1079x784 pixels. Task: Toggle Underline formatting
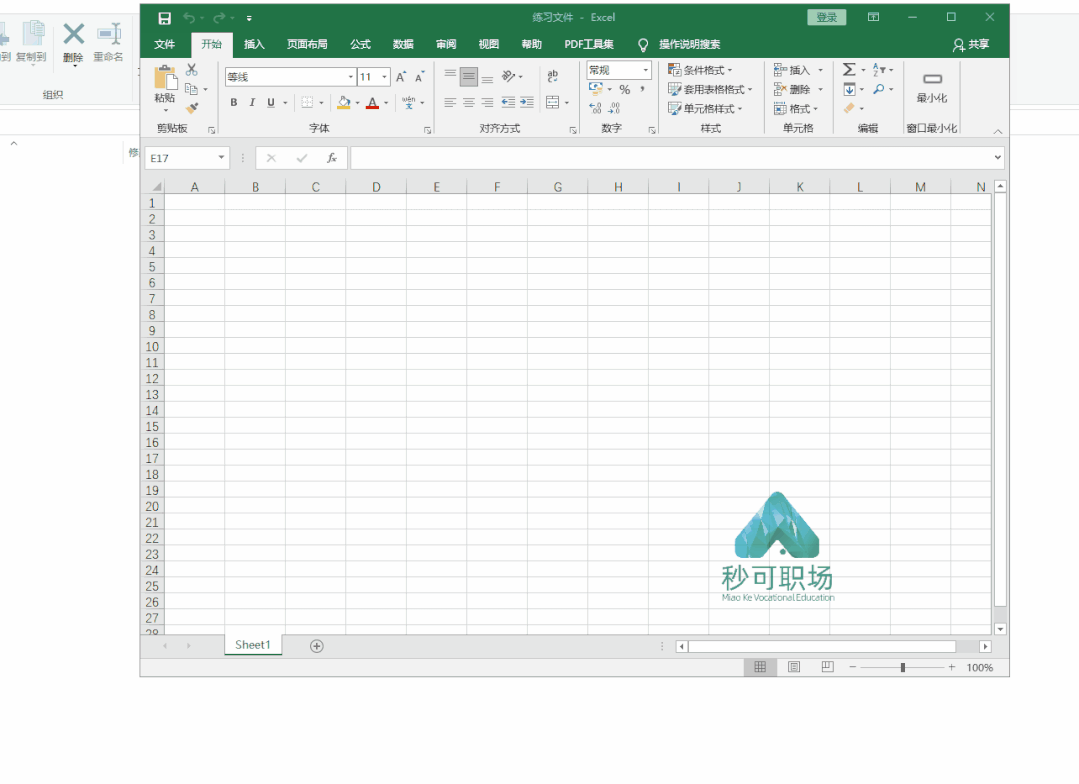[x=270, y=103]
